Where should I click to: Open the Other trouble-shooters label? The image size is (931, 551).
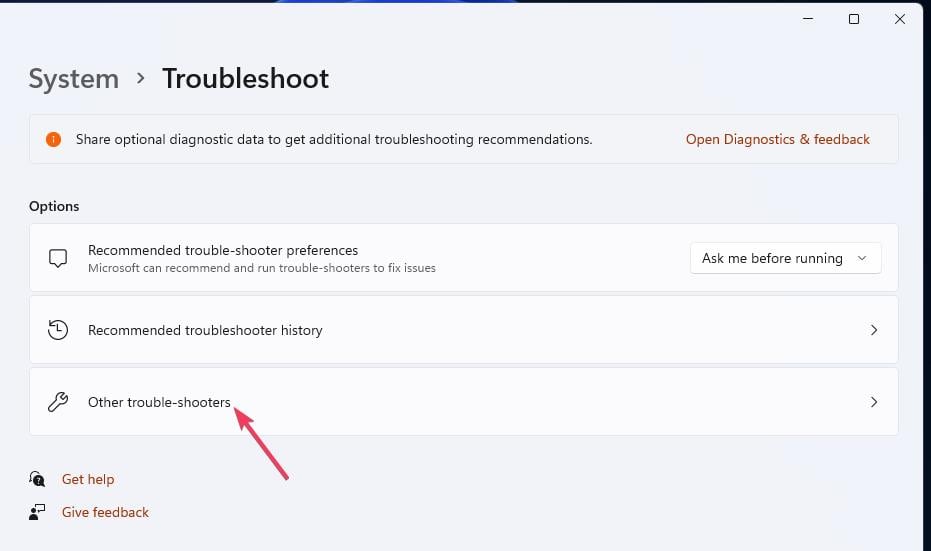click(159, 402)
